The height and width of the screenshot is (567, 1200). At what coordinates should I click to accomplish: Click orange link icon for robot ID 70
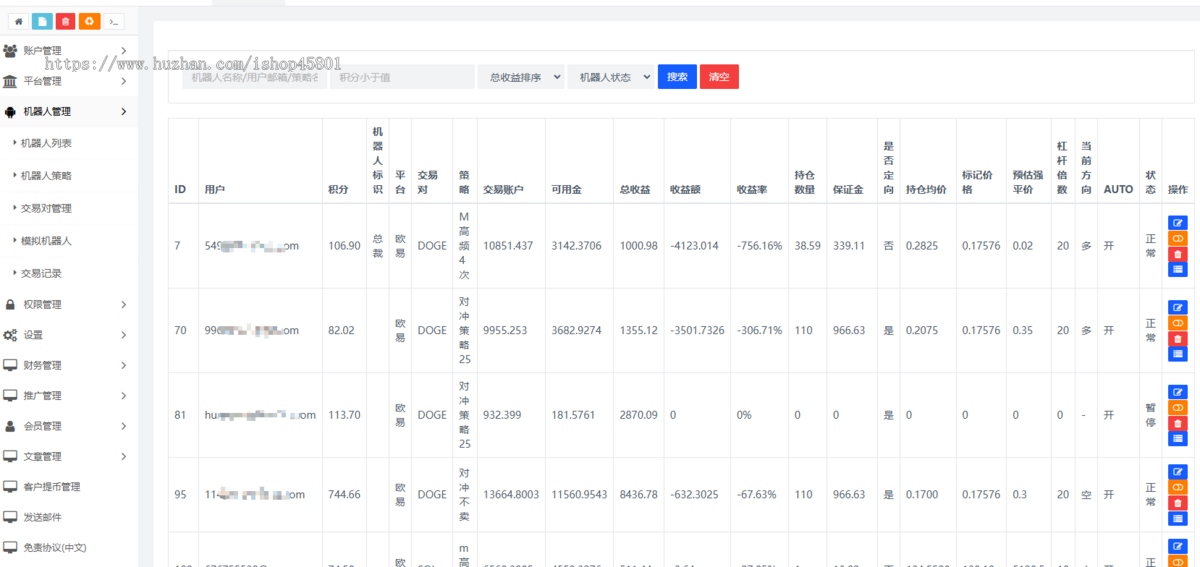(1177, 323)
